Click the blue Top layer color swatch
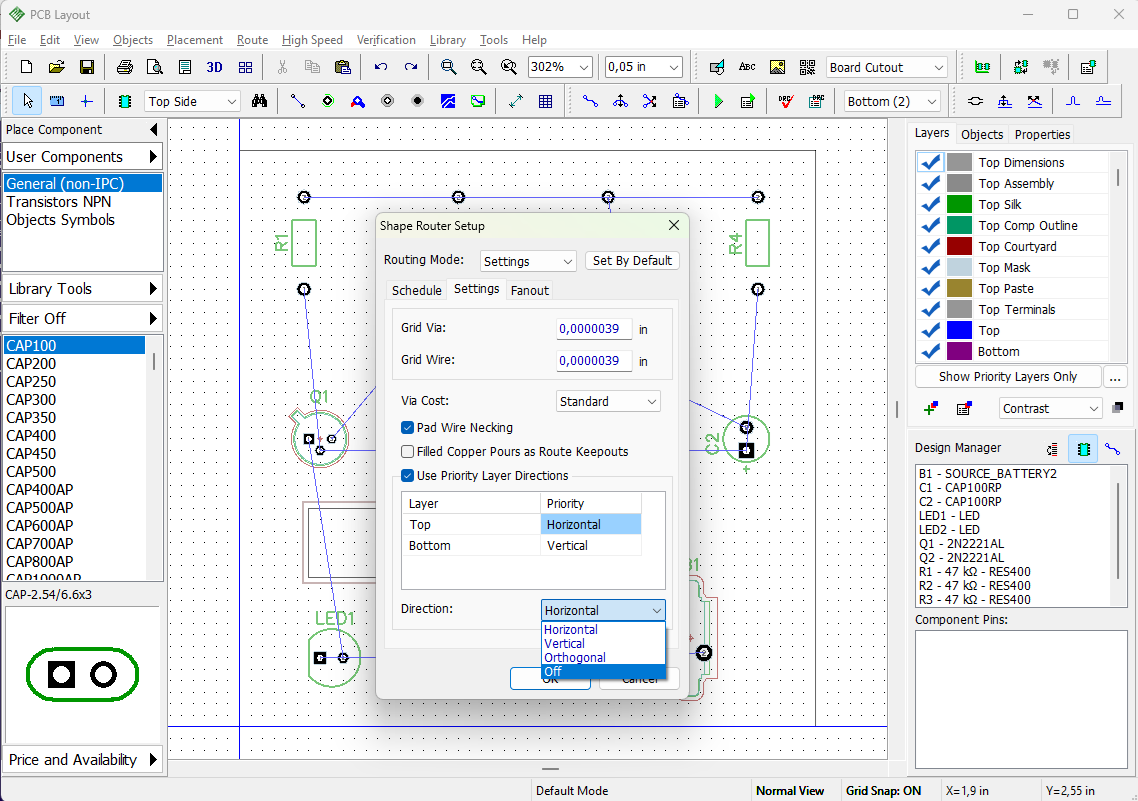This screenshot has width=1138, height=801. click(x=959, y=331)
